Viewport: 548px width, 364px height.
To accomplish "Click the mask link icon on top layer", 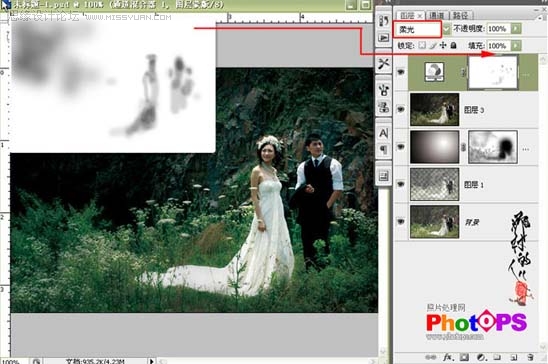I will click(463, 72).
